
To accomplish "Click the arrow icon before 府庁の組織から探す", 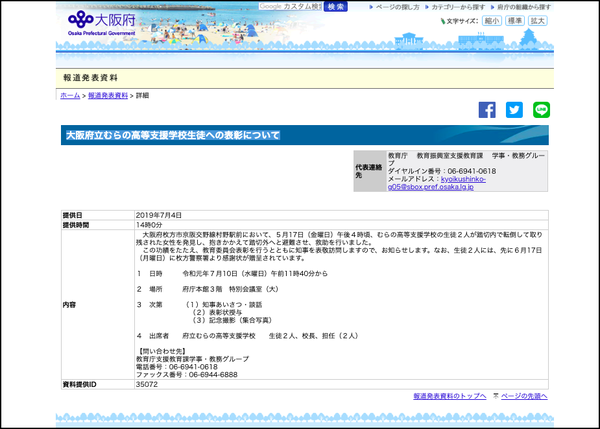I will point(491,6).
